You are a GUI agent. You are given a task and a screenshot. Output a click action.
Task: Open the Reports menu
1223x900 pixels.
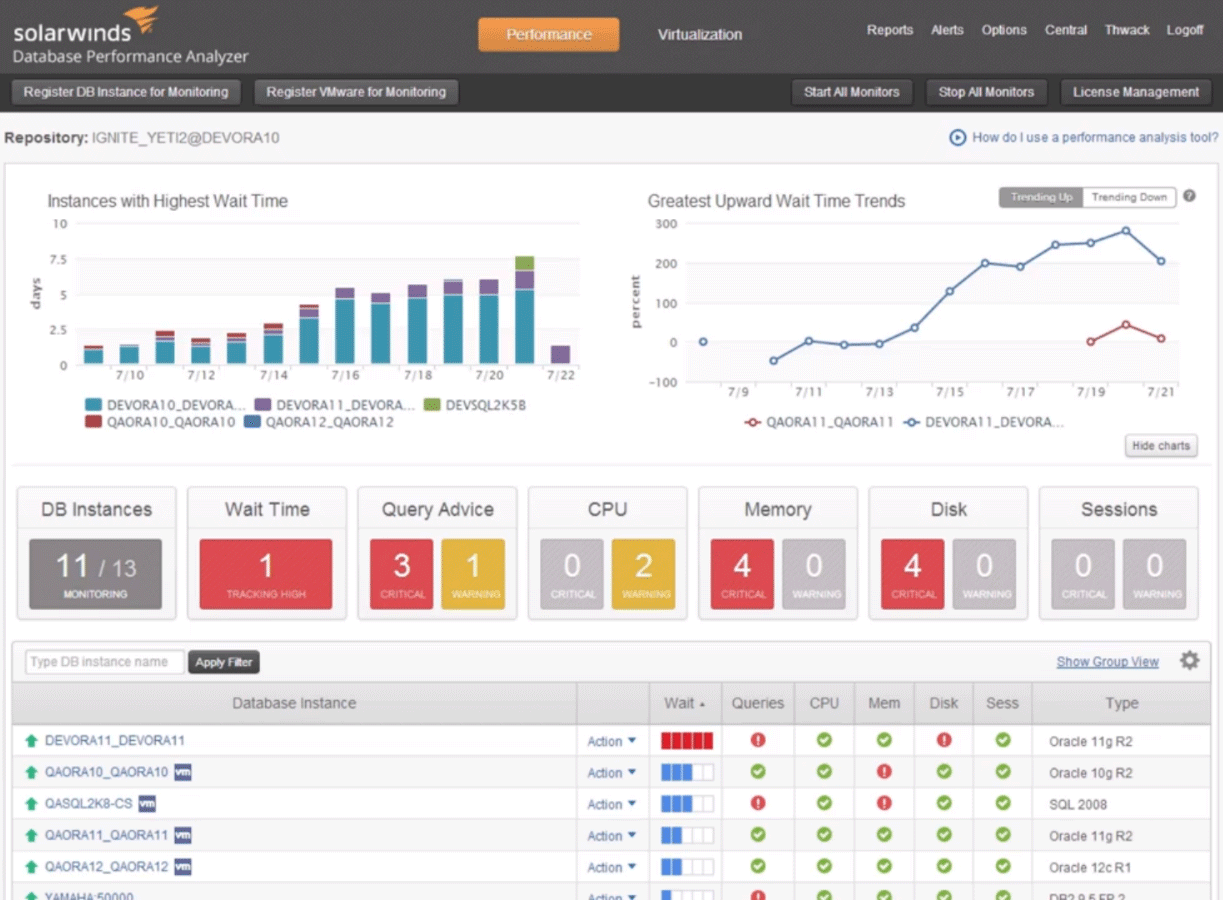point(890,30)
